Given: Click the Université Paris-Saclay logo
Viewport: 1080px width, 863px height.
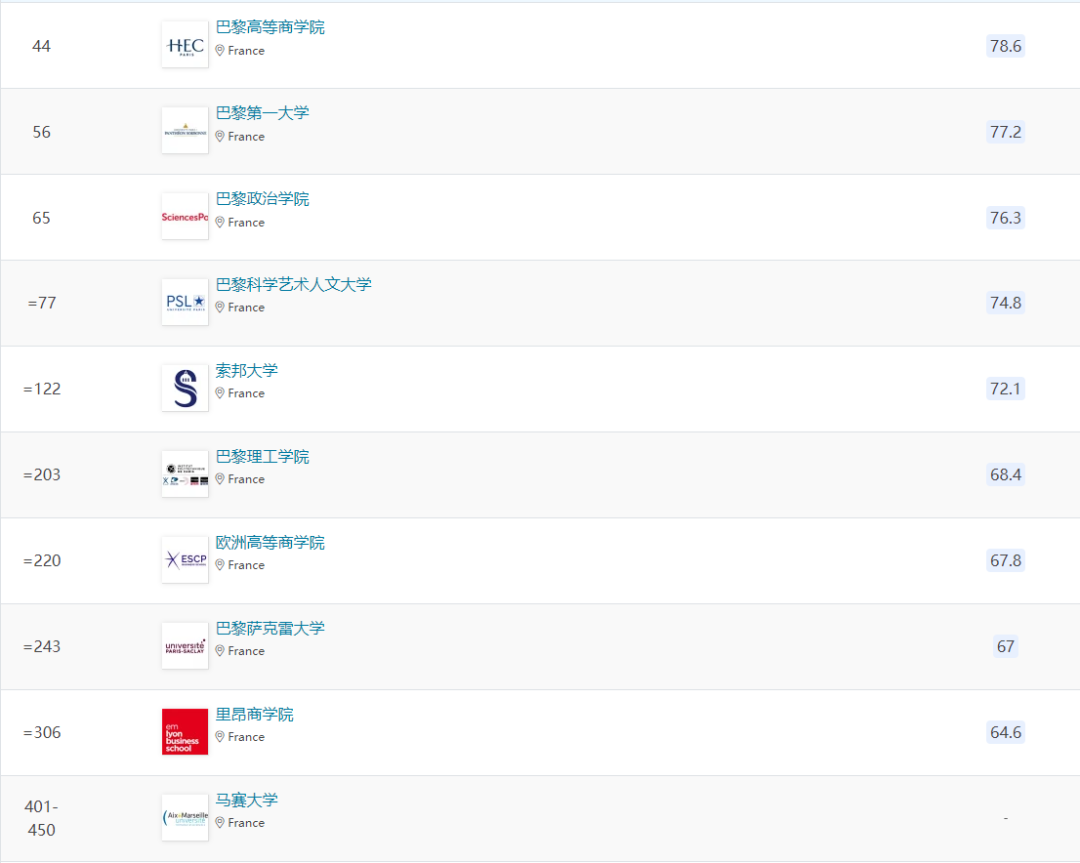Looking at the screenshot, I should 184,645.
